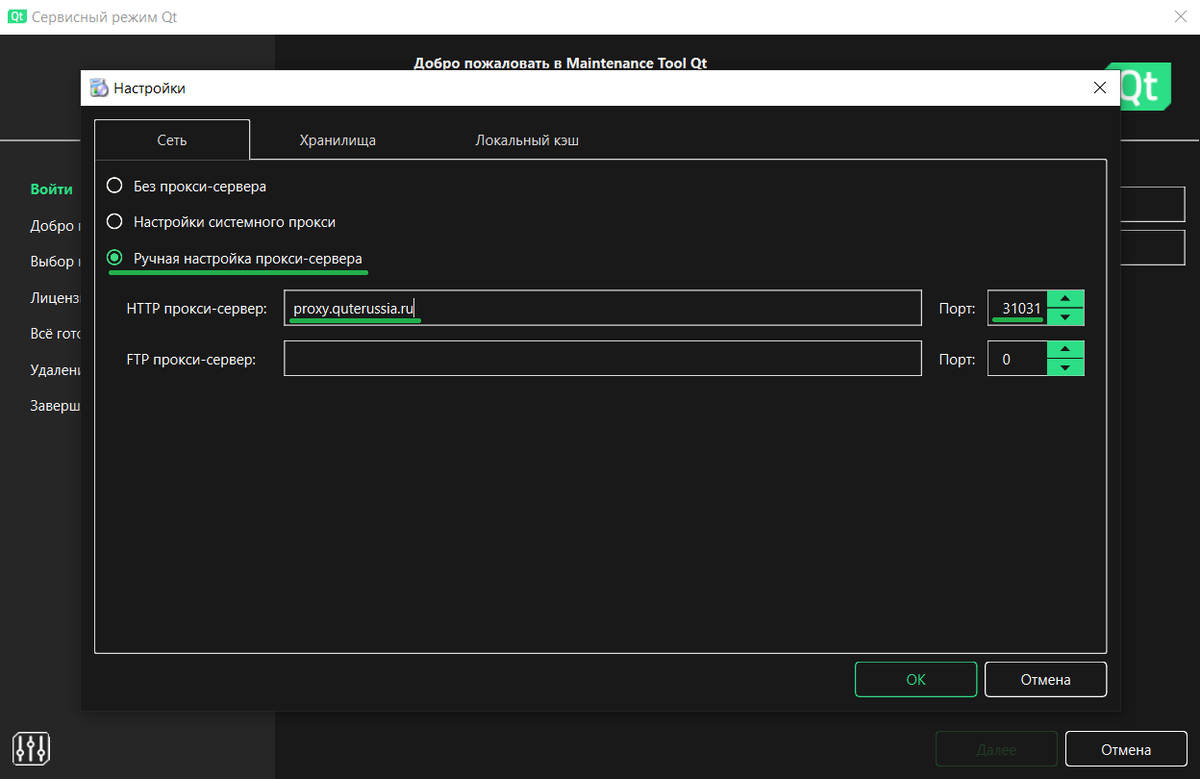The height and width of the screenshot is (779, 1200).
Task: Decrease the FTP proxy port value
Action: 1065,367
